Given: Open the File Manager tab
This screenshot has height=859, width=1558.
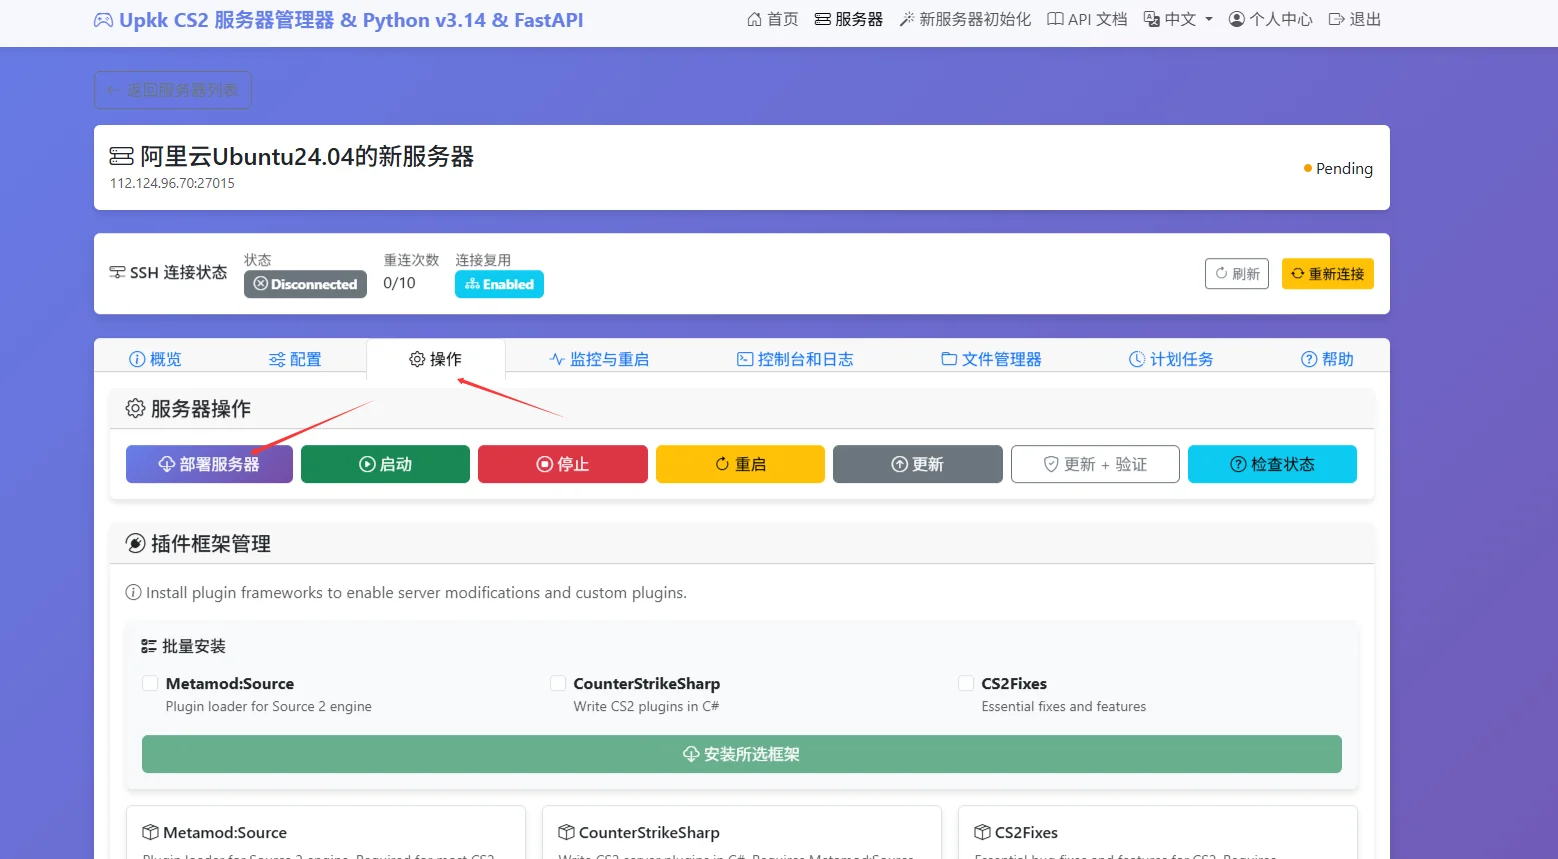Looking at the screenshot, I should (x=991, y=359).
